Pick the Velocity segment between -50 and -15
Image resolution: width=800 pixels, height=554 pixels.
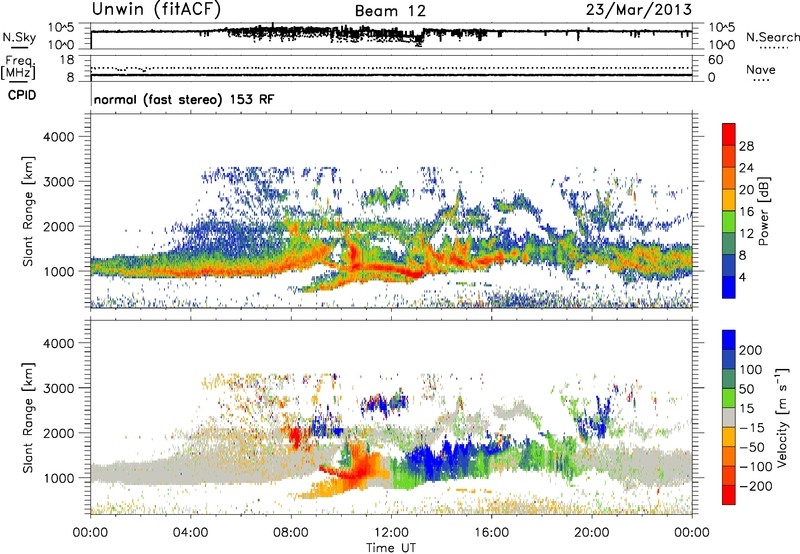(x=729, y=438)
